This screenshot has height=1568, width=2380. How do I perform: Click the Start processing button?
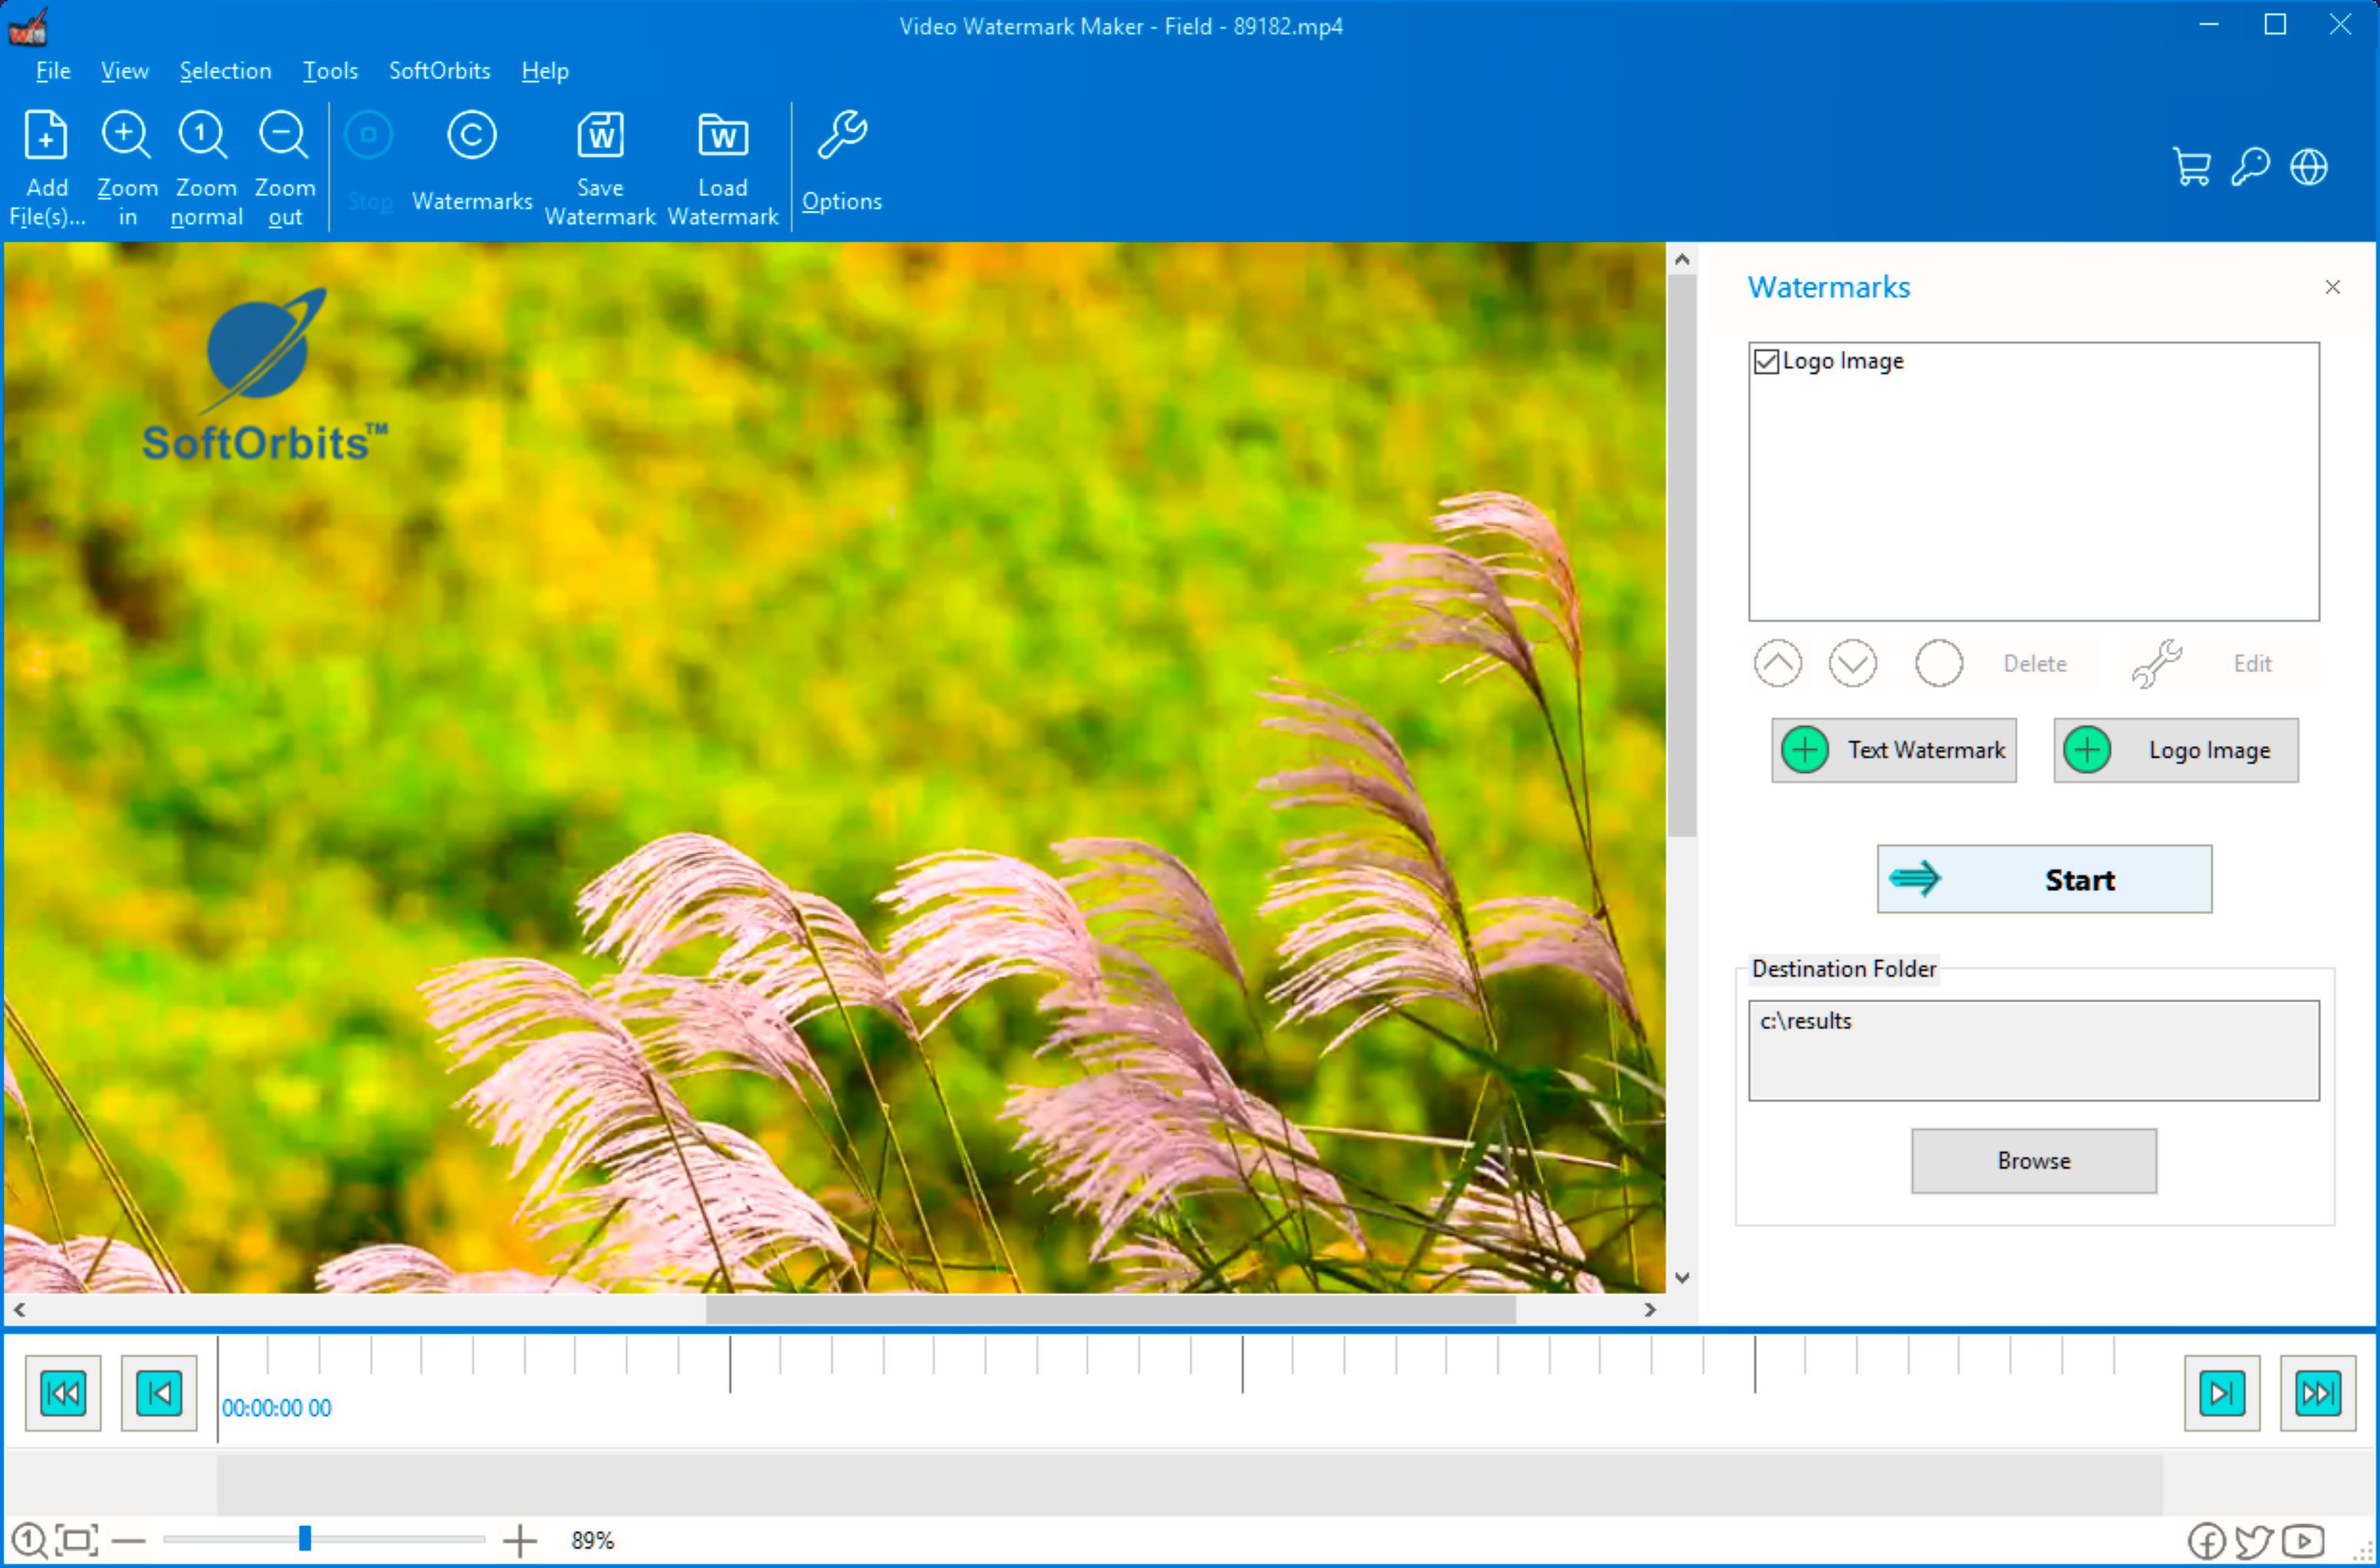[x=2035, y=880]
